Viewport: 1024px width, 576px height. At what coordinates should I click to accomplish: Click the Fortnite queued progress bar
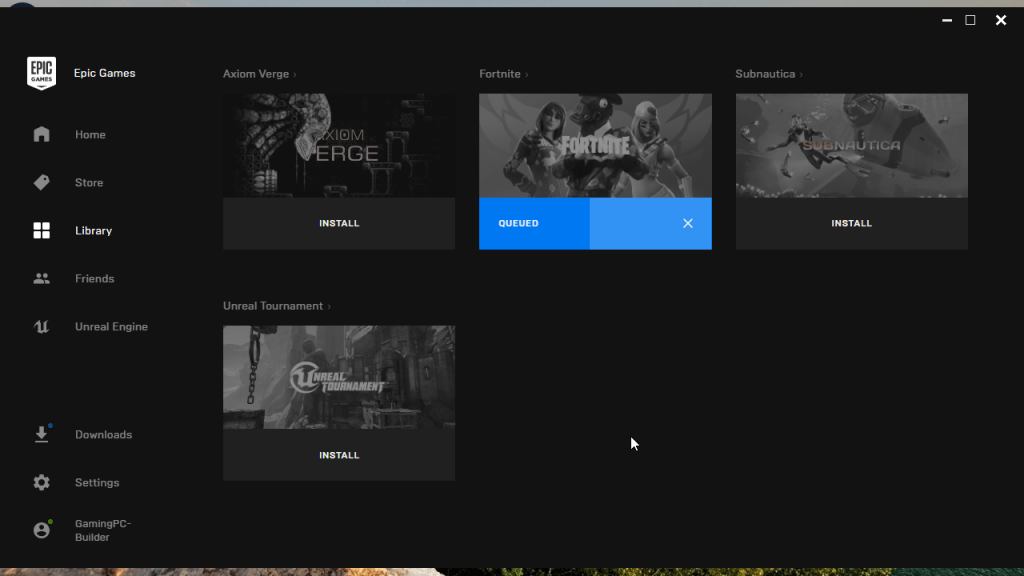(534, 223)
